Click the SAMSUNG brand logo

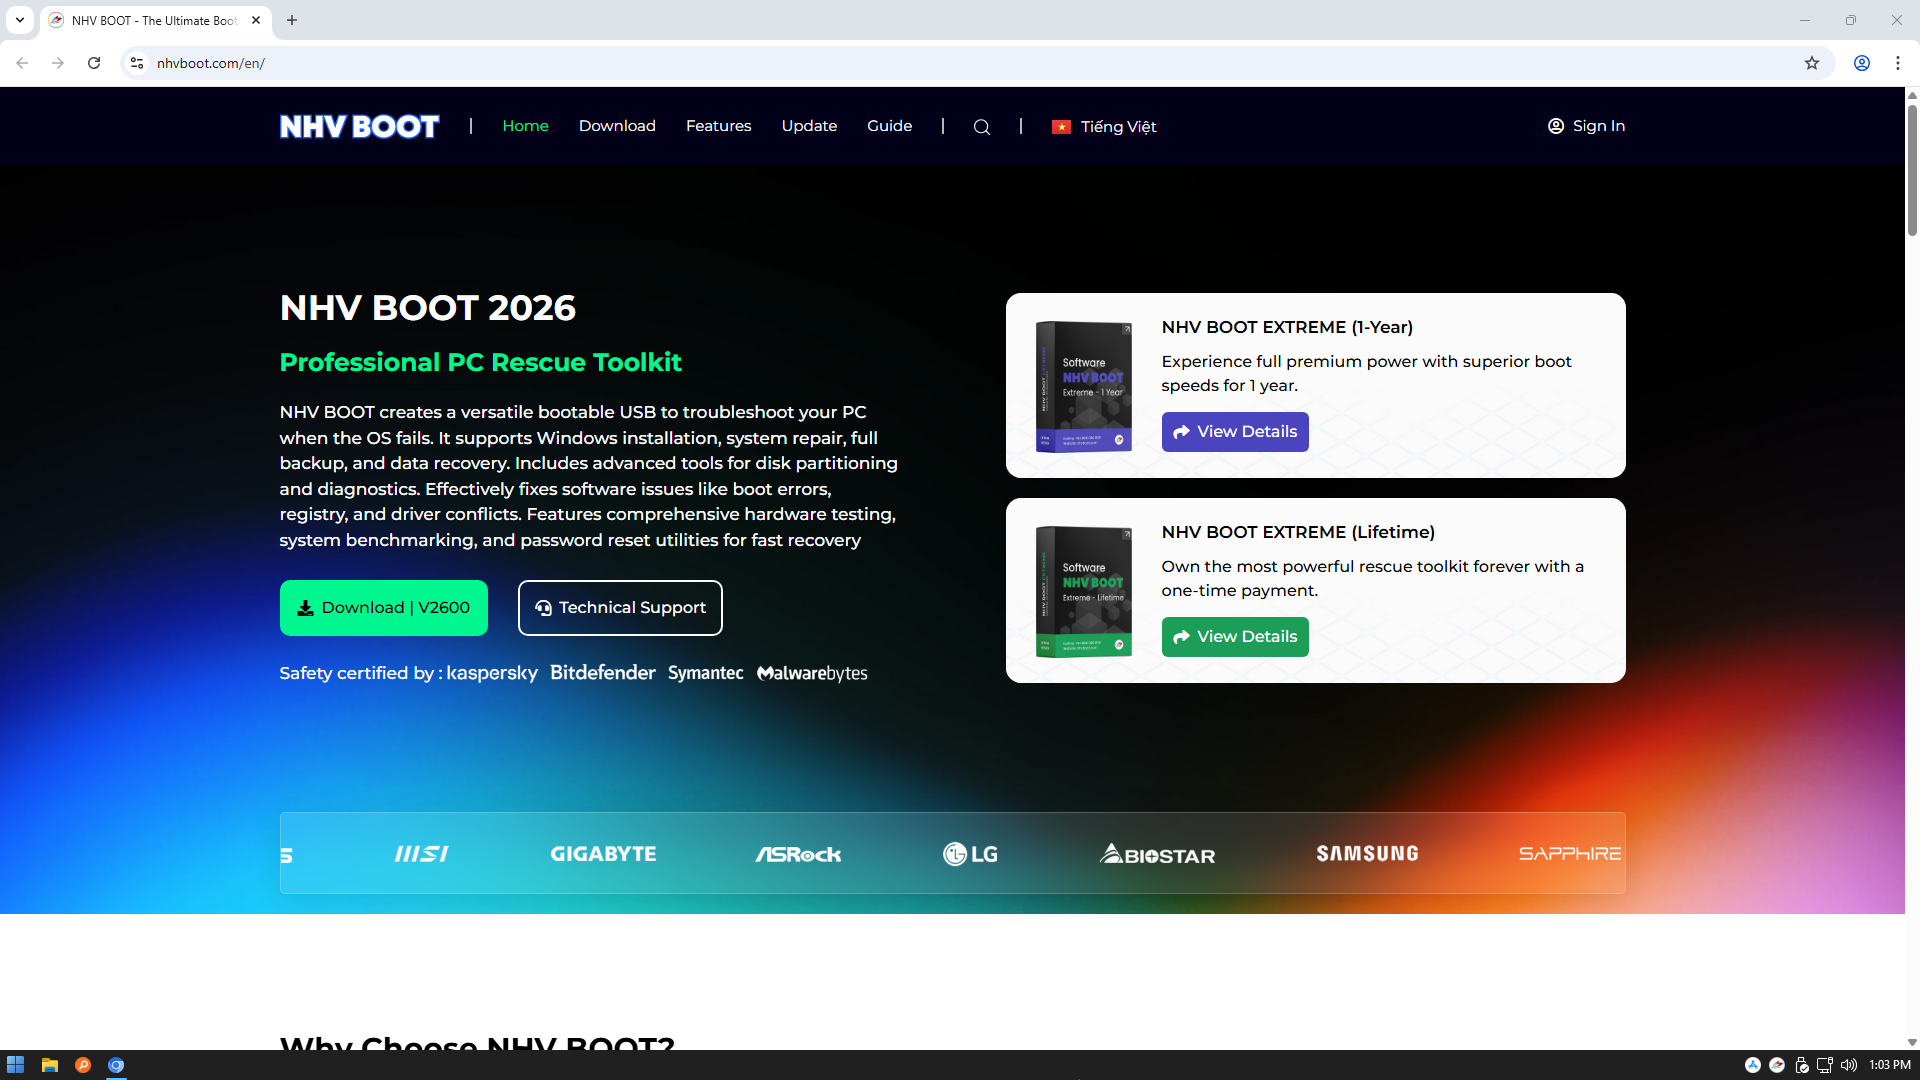pos(1367,854)
